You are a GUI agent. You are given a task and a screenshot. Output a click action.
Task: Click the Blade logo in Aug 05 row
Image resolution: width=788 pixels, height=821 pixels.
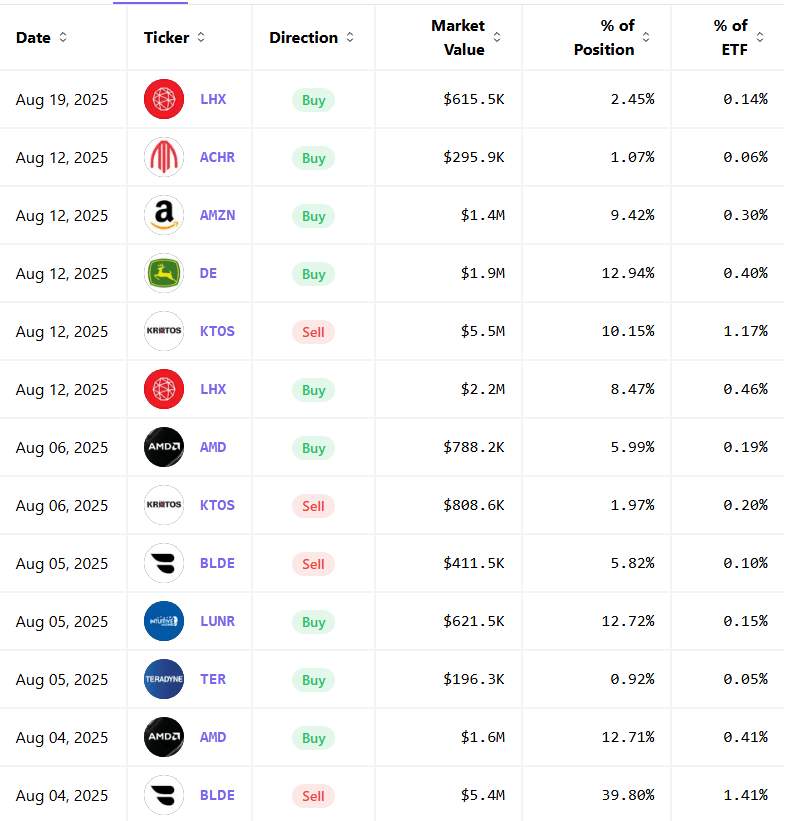pos(164,563)
